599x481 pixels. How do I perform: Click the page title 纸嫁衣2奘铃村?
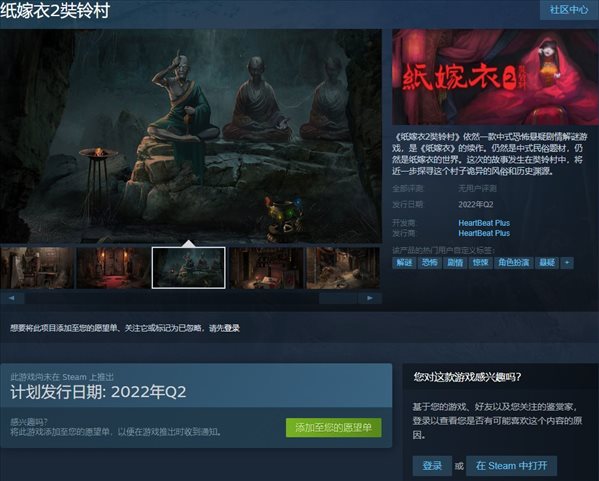55,10
